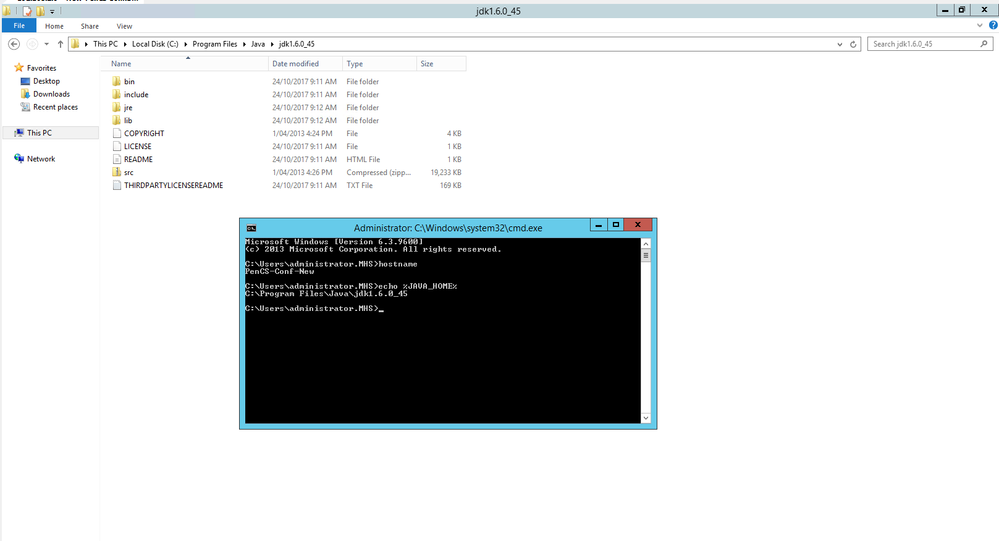Click This PC in breadcrumb path
The image size is (999, 541).
point(105,44)
